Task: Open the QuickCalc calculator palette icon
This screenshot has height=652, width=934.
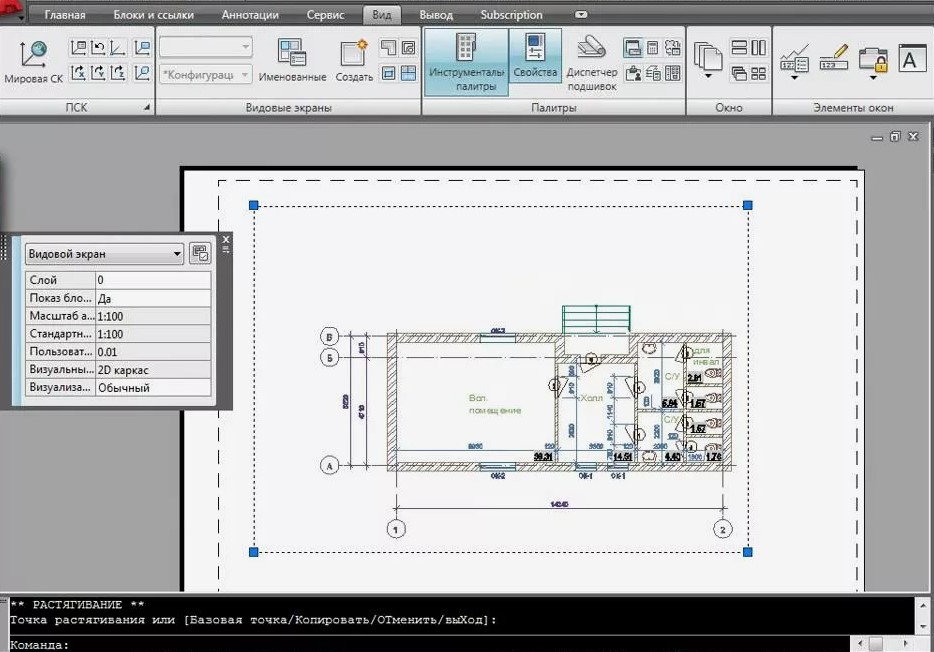Action: coord(653,48)
